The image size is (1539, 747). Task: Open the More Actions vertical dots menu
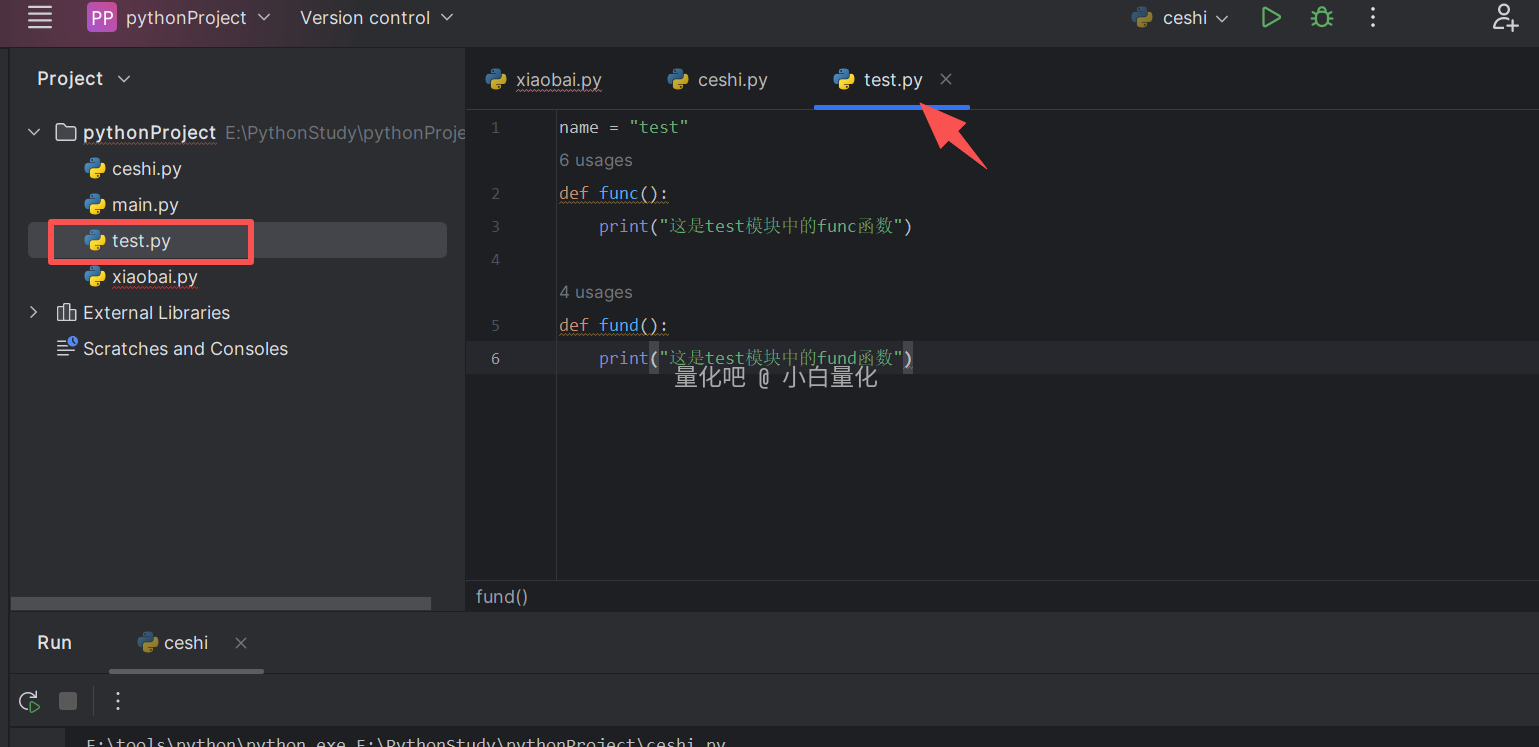[1373, 17]
